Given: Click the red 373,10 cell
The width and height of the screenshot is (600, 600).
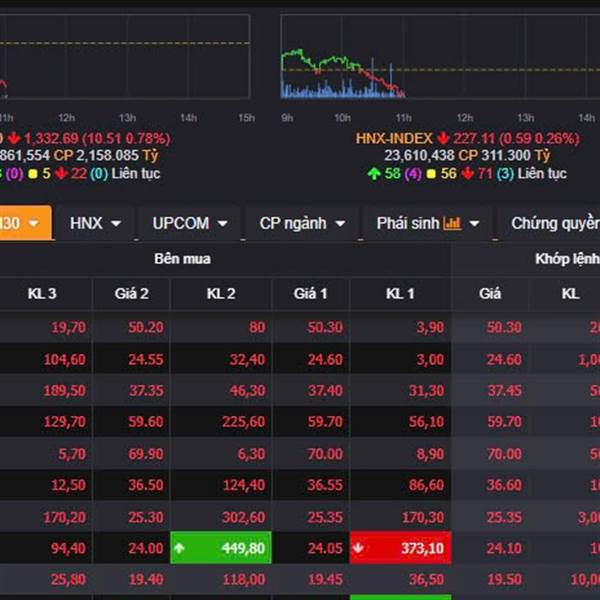Looking at the screenshot, I should point(400,548).
